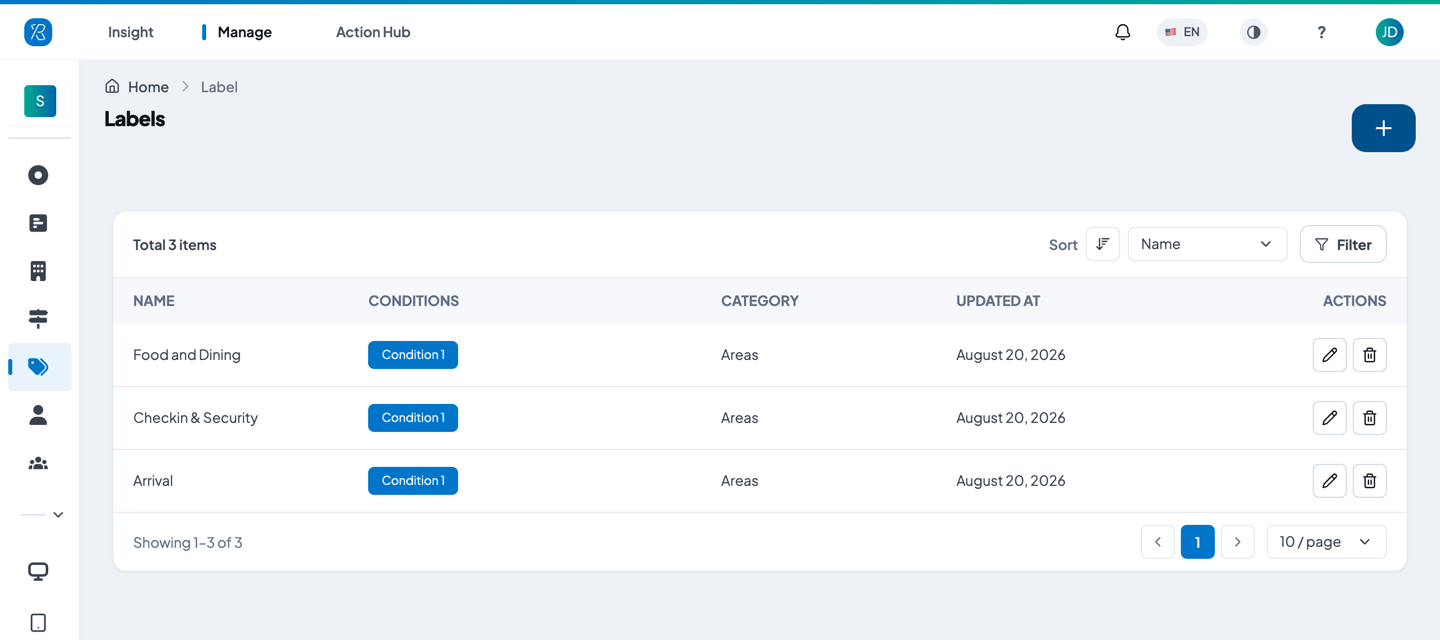This screenshot has width=1440, height=640.
Task: Switch to the Insight tab
Action: pos(131,32)
